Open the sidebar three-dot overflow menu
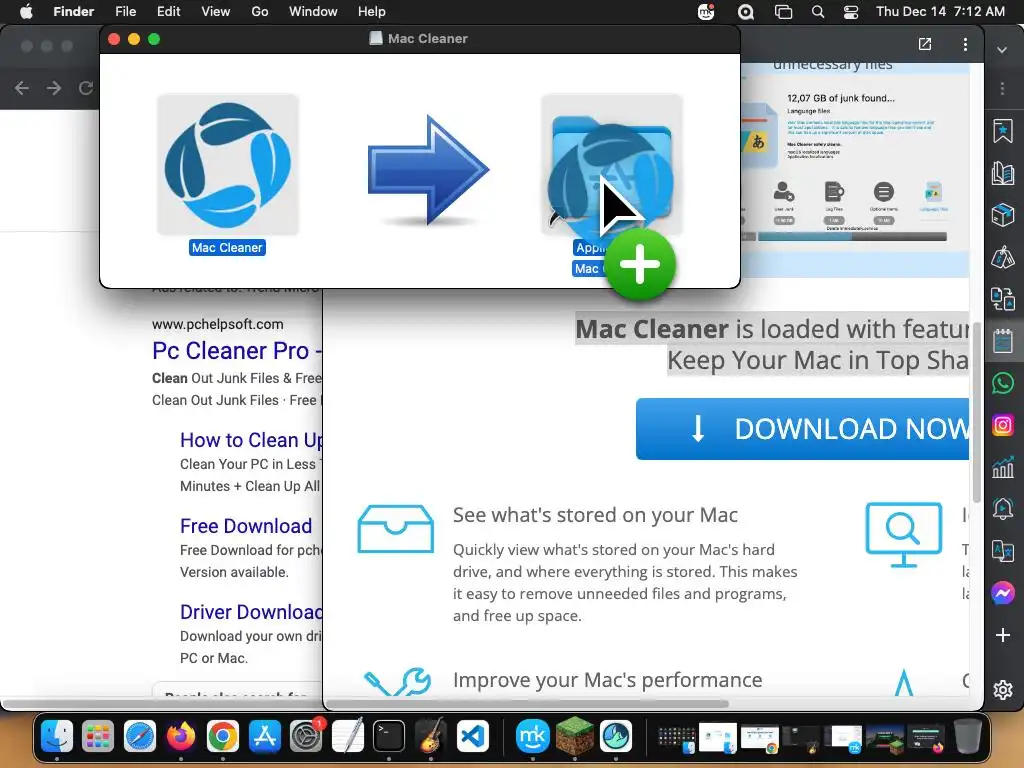 [x=1002, y=88]
